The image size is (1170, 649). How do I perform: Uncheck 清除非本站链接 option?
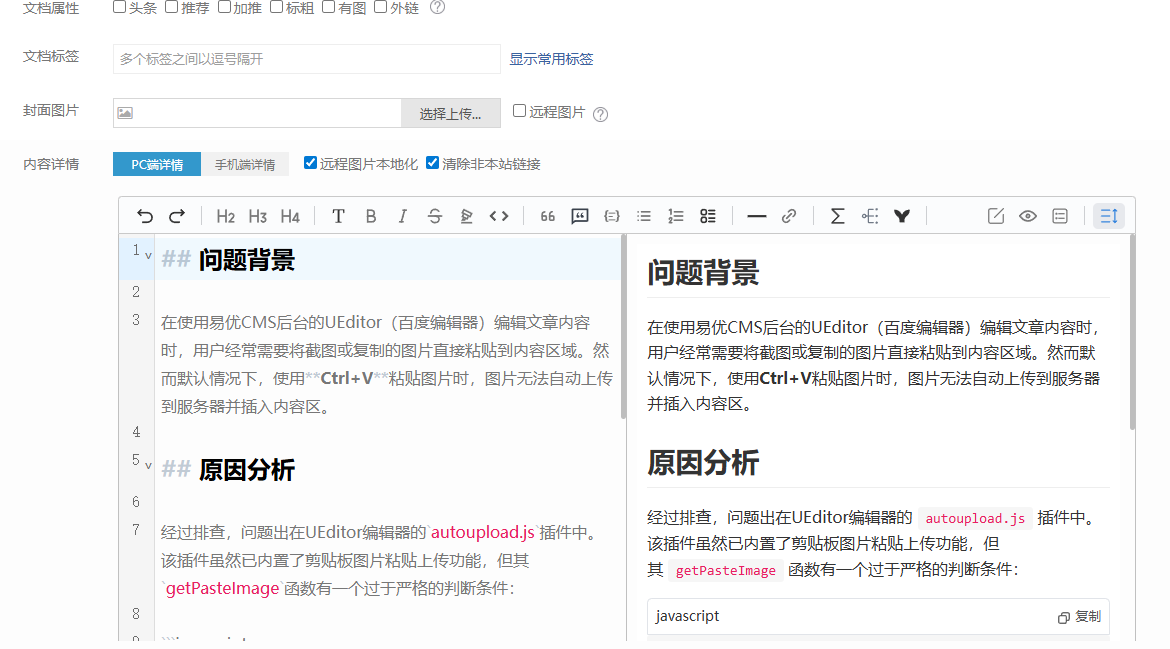432,163
